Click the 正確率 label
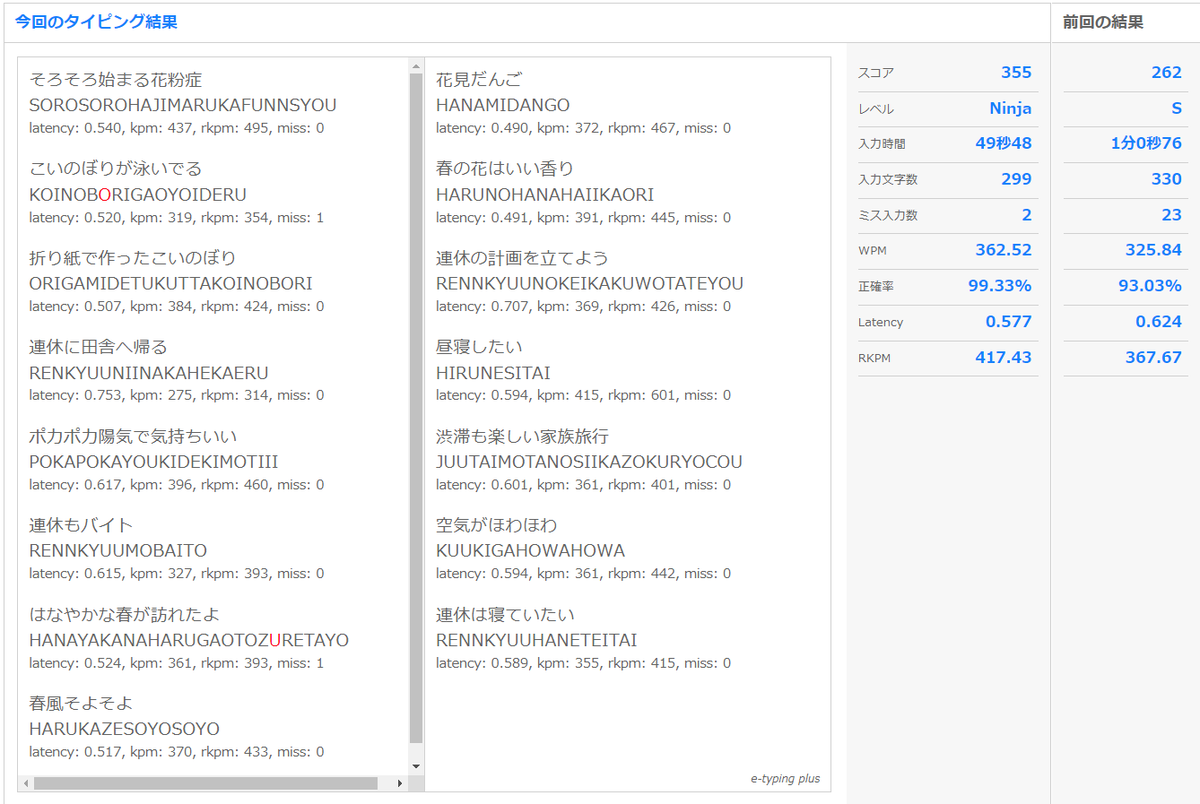Screen dimensions: 1200x804 [876, 287]
